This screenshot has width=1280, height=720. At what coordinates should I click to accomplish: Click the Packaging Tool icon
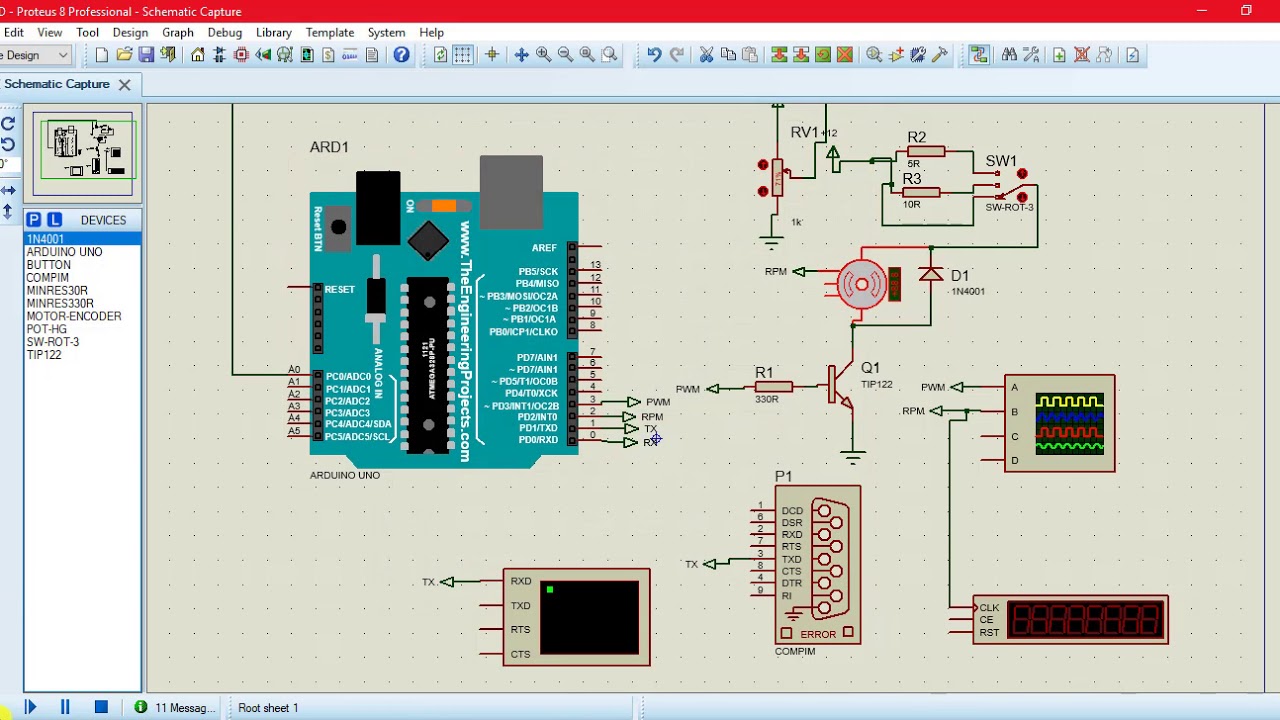918,55
